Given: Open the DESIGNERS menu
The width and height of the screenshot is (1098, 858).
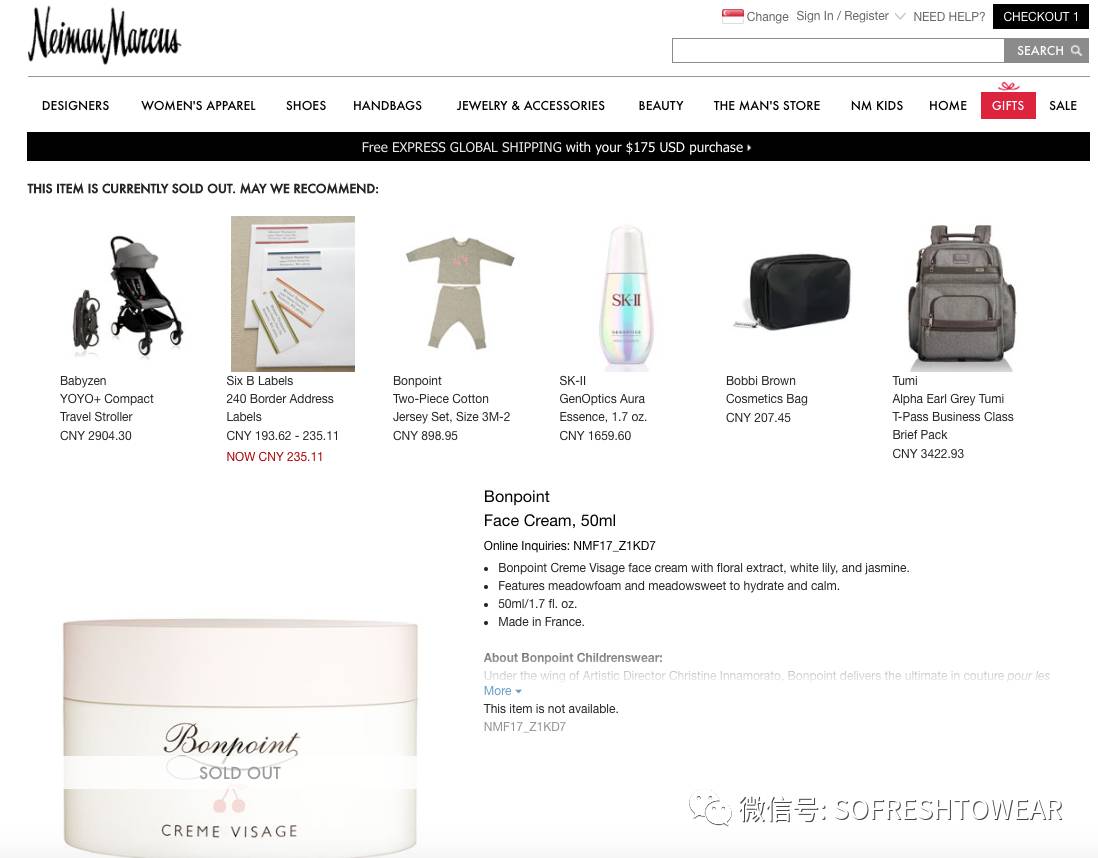Looking at the screenshot, I should (76, 106).
